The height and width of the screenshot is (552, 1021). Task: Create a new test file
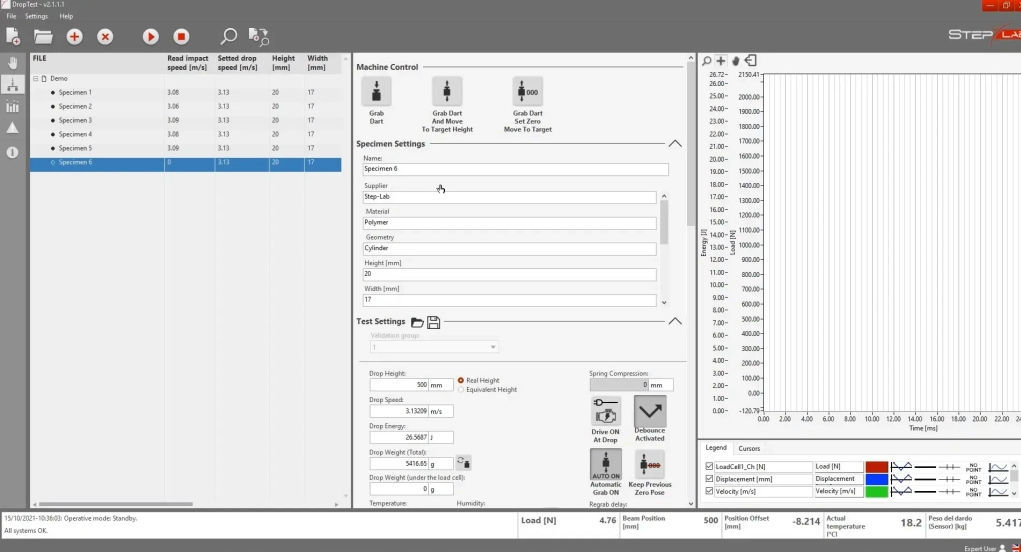pyautogui.click(x=13, y=36)
